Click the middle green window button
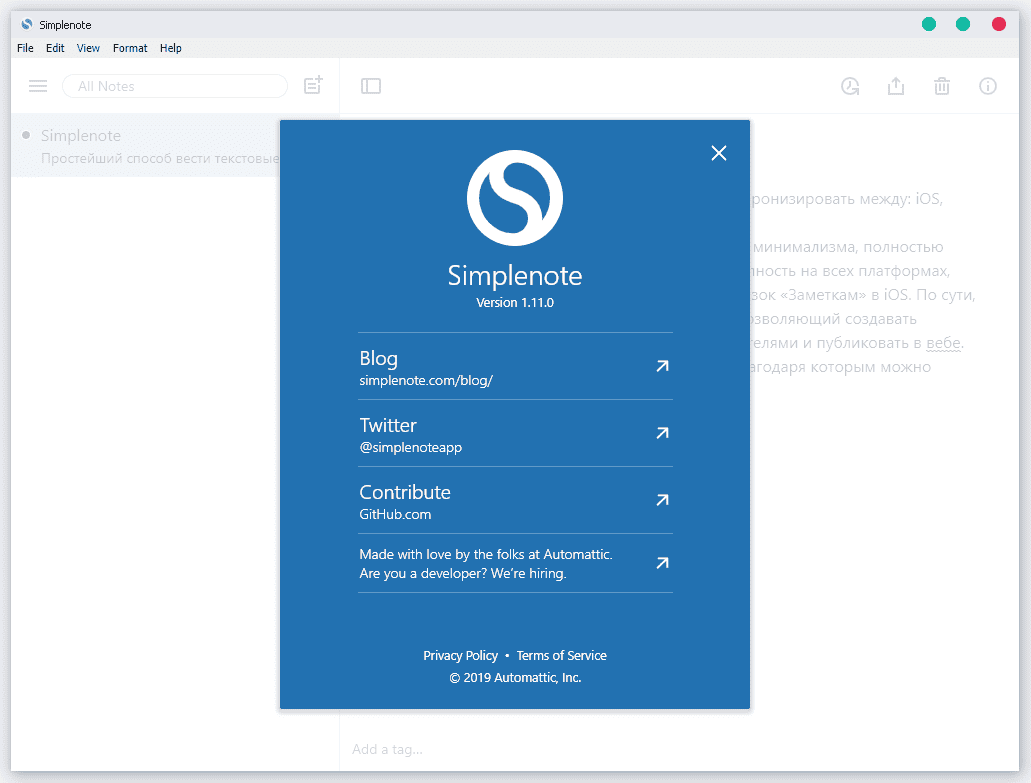This screenshot has width=1031, height=783. point(963,24)
